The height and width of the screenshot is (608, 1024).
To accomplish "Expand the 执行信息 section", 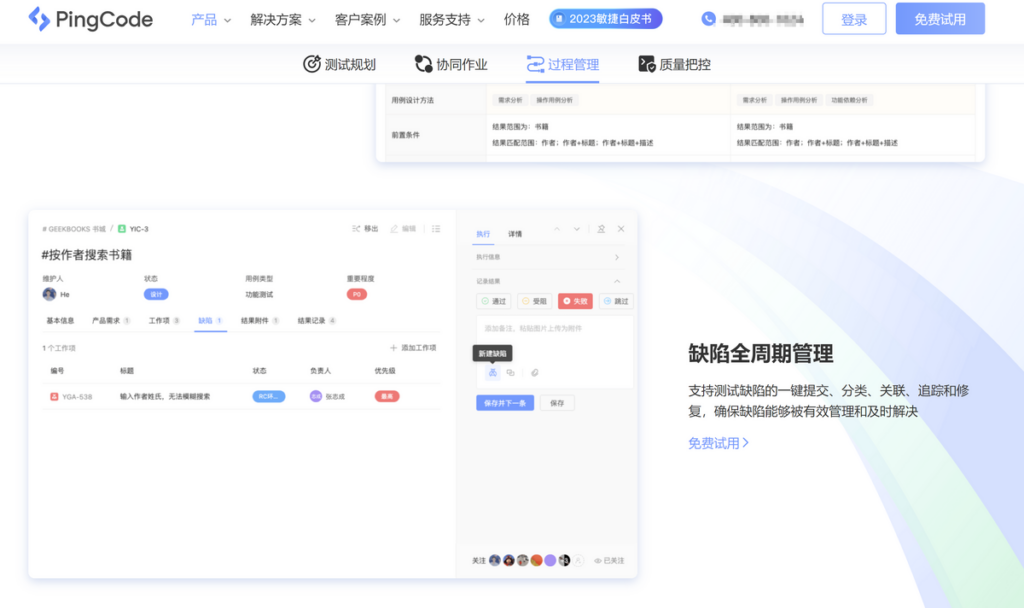I will [617, 257].
